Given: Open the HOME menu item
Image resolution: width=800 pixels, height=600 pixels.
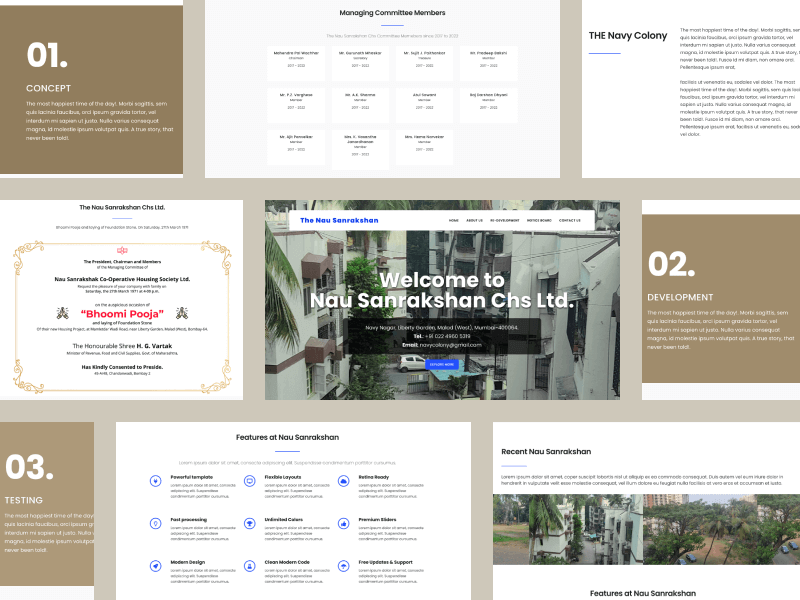Looking at the screenshot, I should 454,220.
